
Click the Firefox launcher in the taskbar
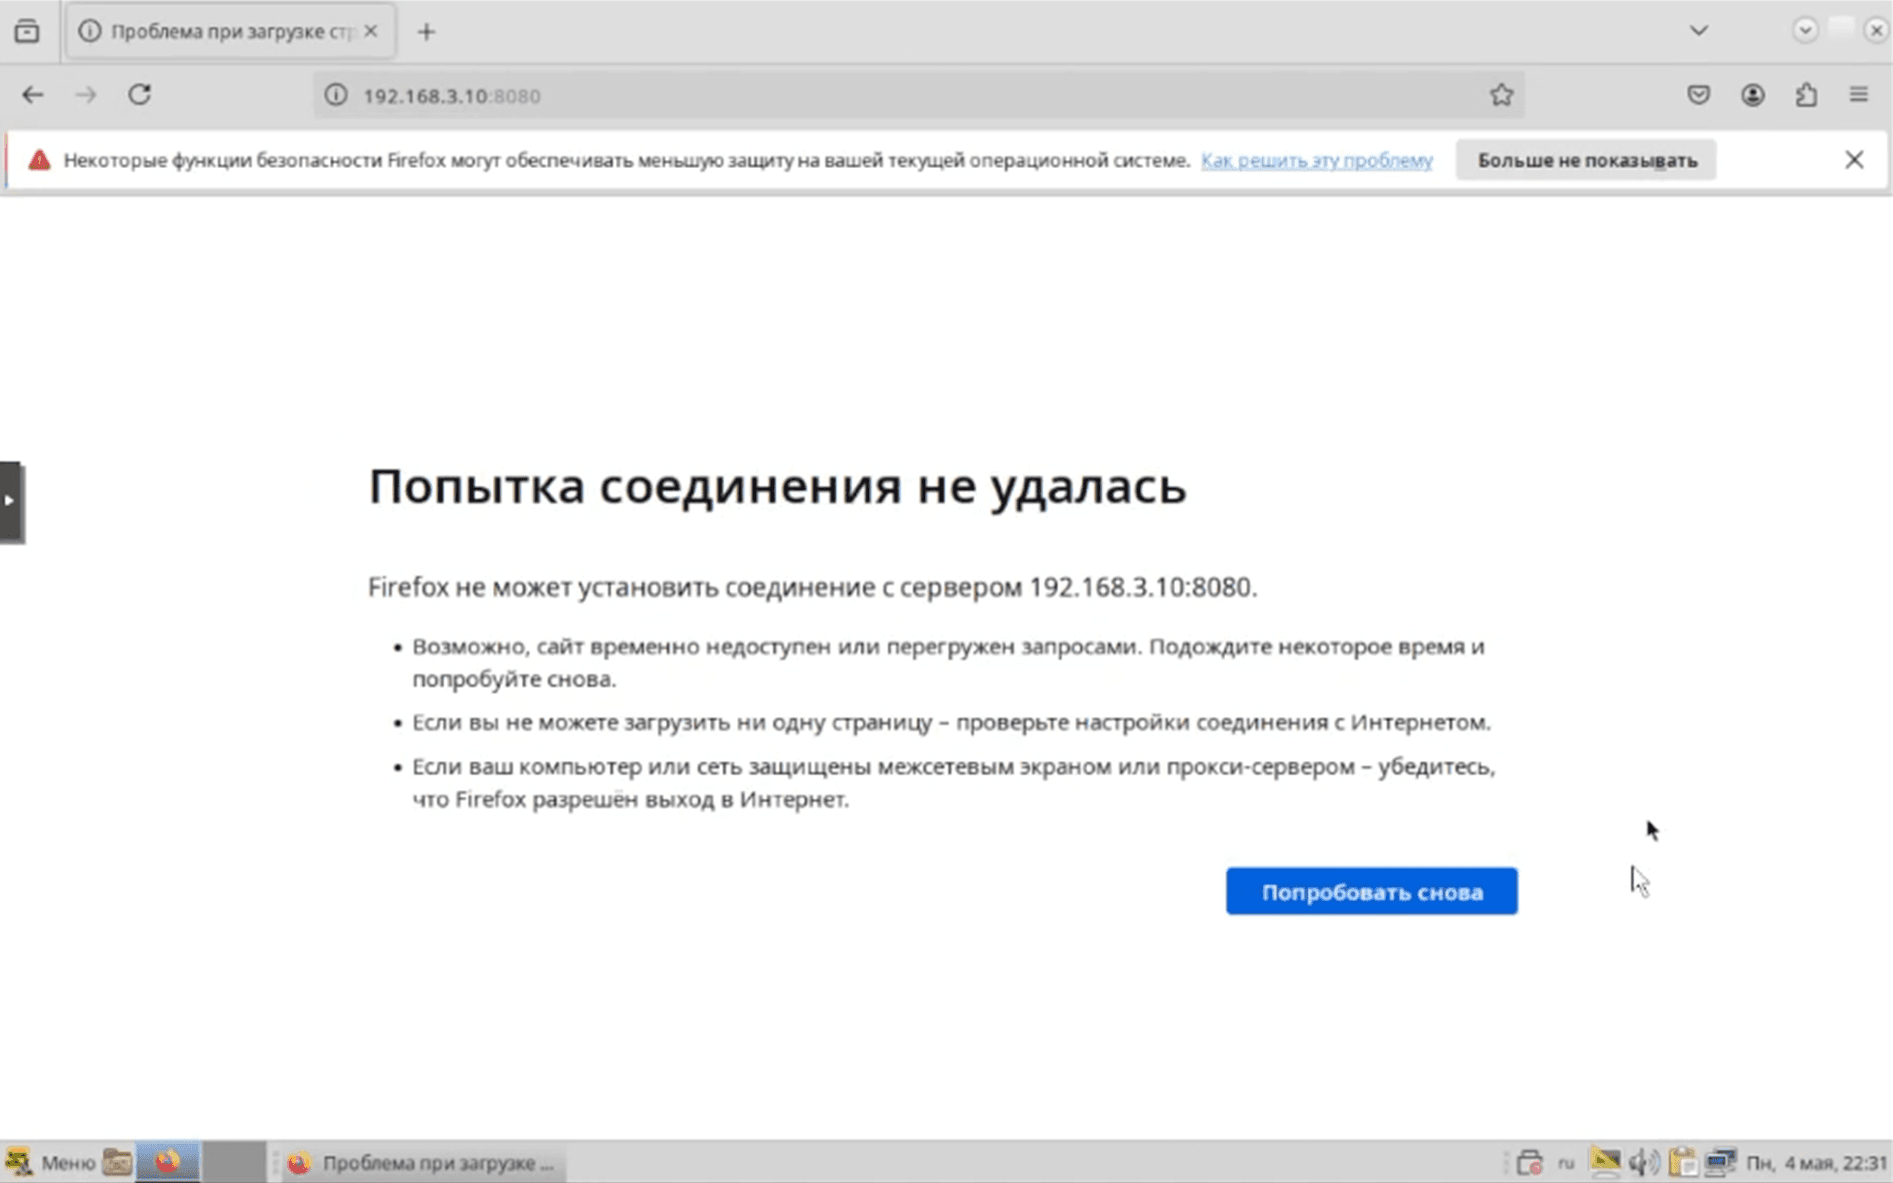pos(167,1162)
